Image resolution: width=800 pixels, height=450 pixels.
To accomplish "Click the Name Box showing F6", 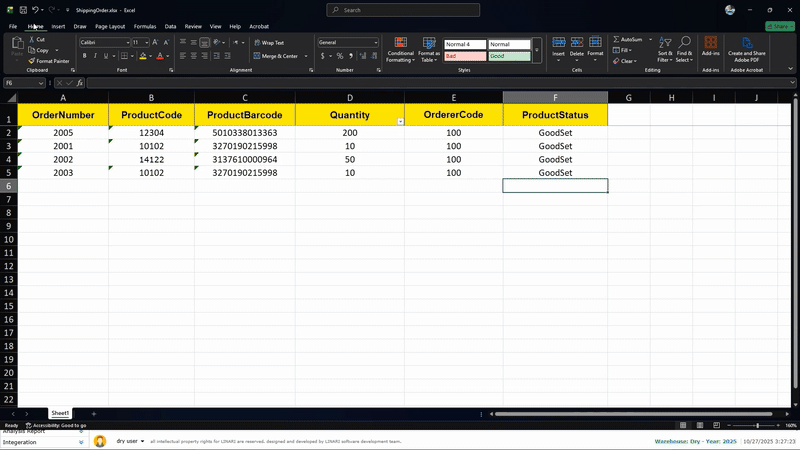I will [22, 83].
